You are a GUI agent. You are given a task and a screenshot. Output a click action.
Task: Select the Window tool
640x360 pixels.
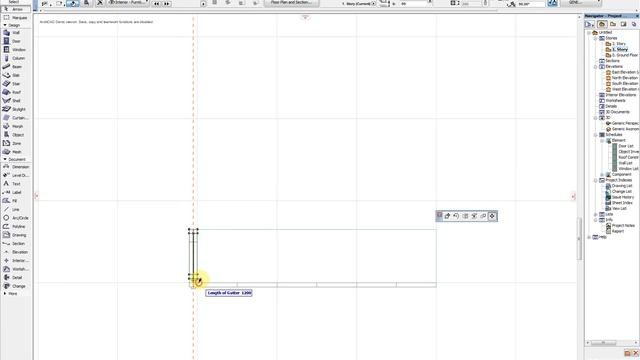point(16,50)
